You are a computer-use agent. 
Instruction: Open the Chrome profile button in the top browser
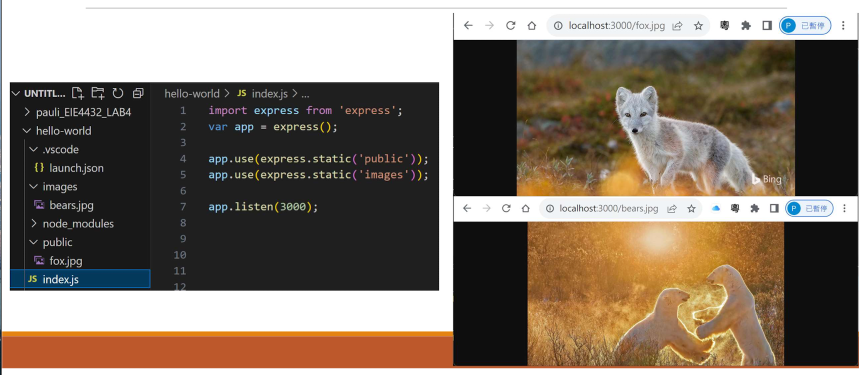805,26
